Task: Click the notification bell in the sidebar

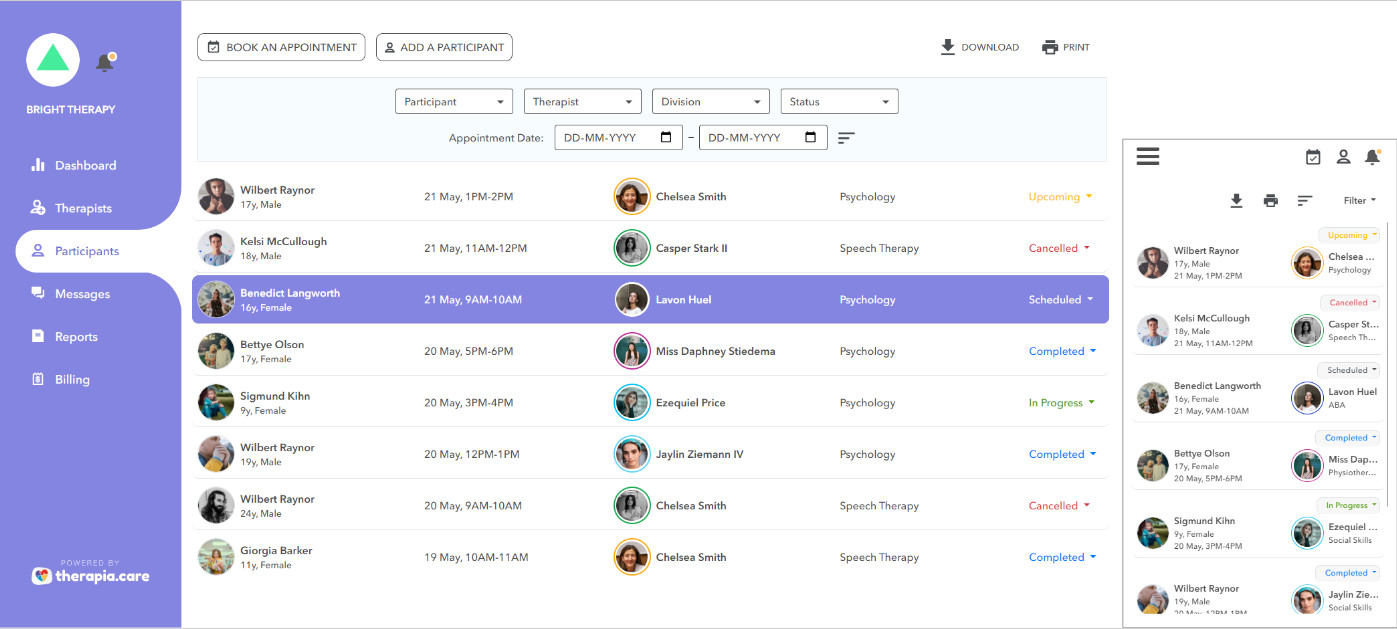Action: (104, 63)
